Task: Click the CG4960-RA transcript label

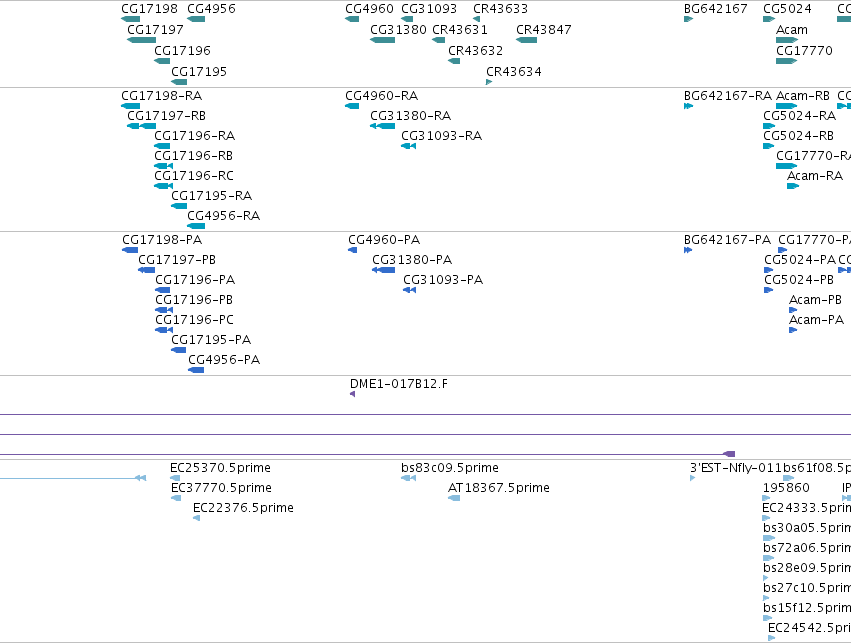Action: click(x=382, y=96)
